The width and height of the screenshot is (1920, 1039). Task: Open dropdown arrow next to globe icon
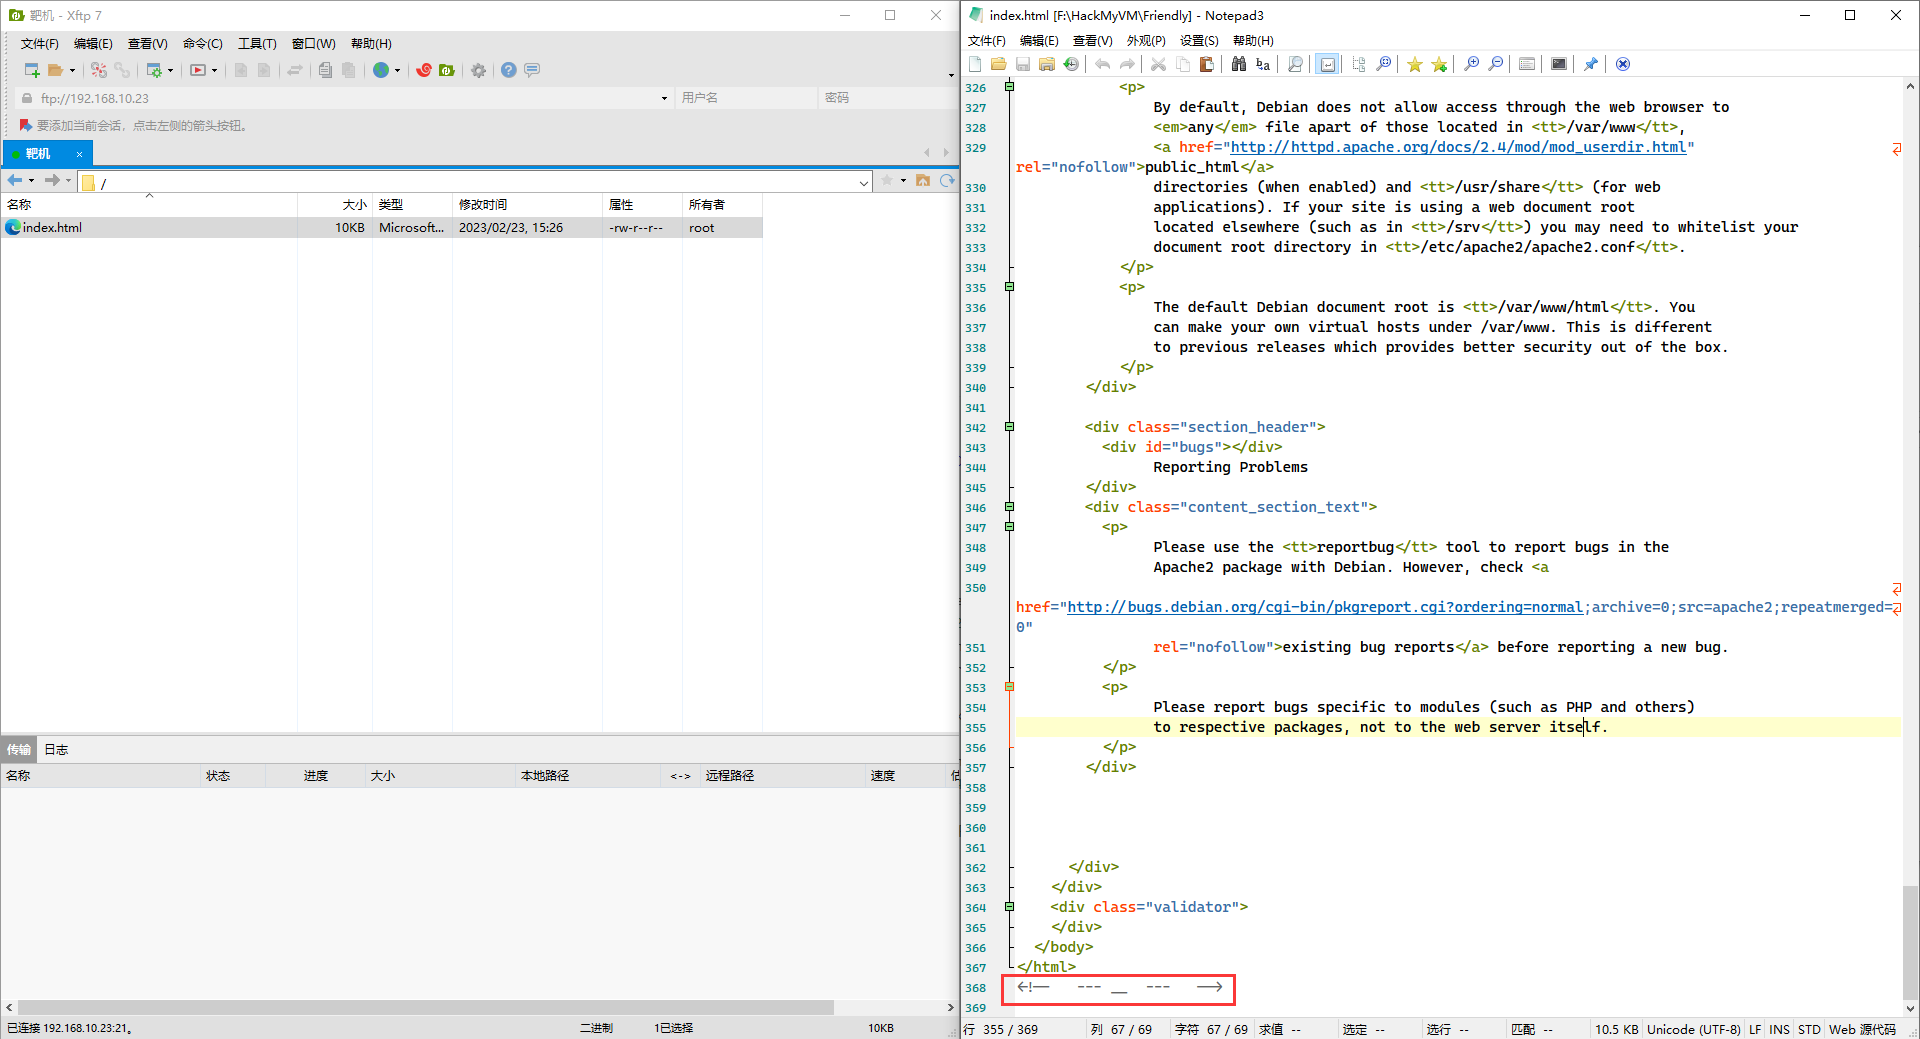(397, 70)
